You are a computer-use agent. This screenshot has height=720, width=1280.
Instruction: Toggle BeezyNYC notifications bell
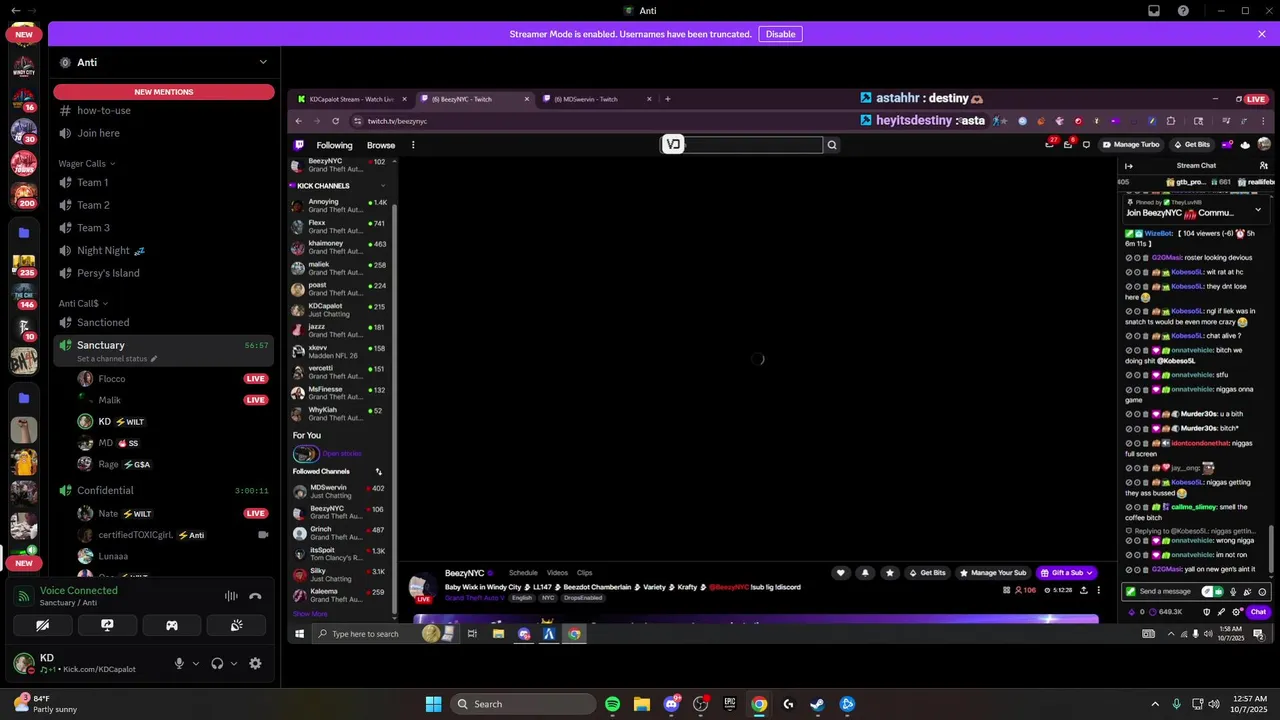pos(865,573)
